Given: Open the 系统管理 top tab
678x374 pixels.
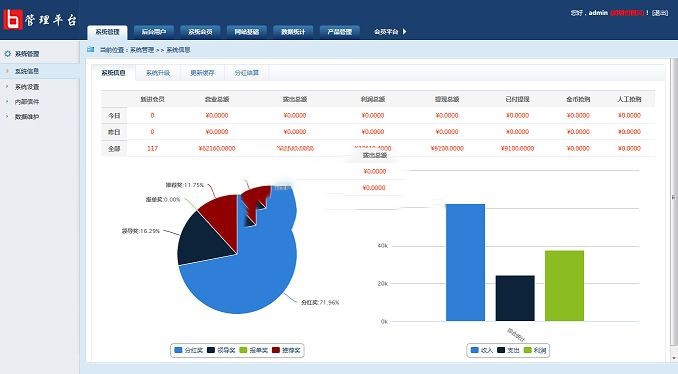Looking at the screenshot, I should coord(107,32).
